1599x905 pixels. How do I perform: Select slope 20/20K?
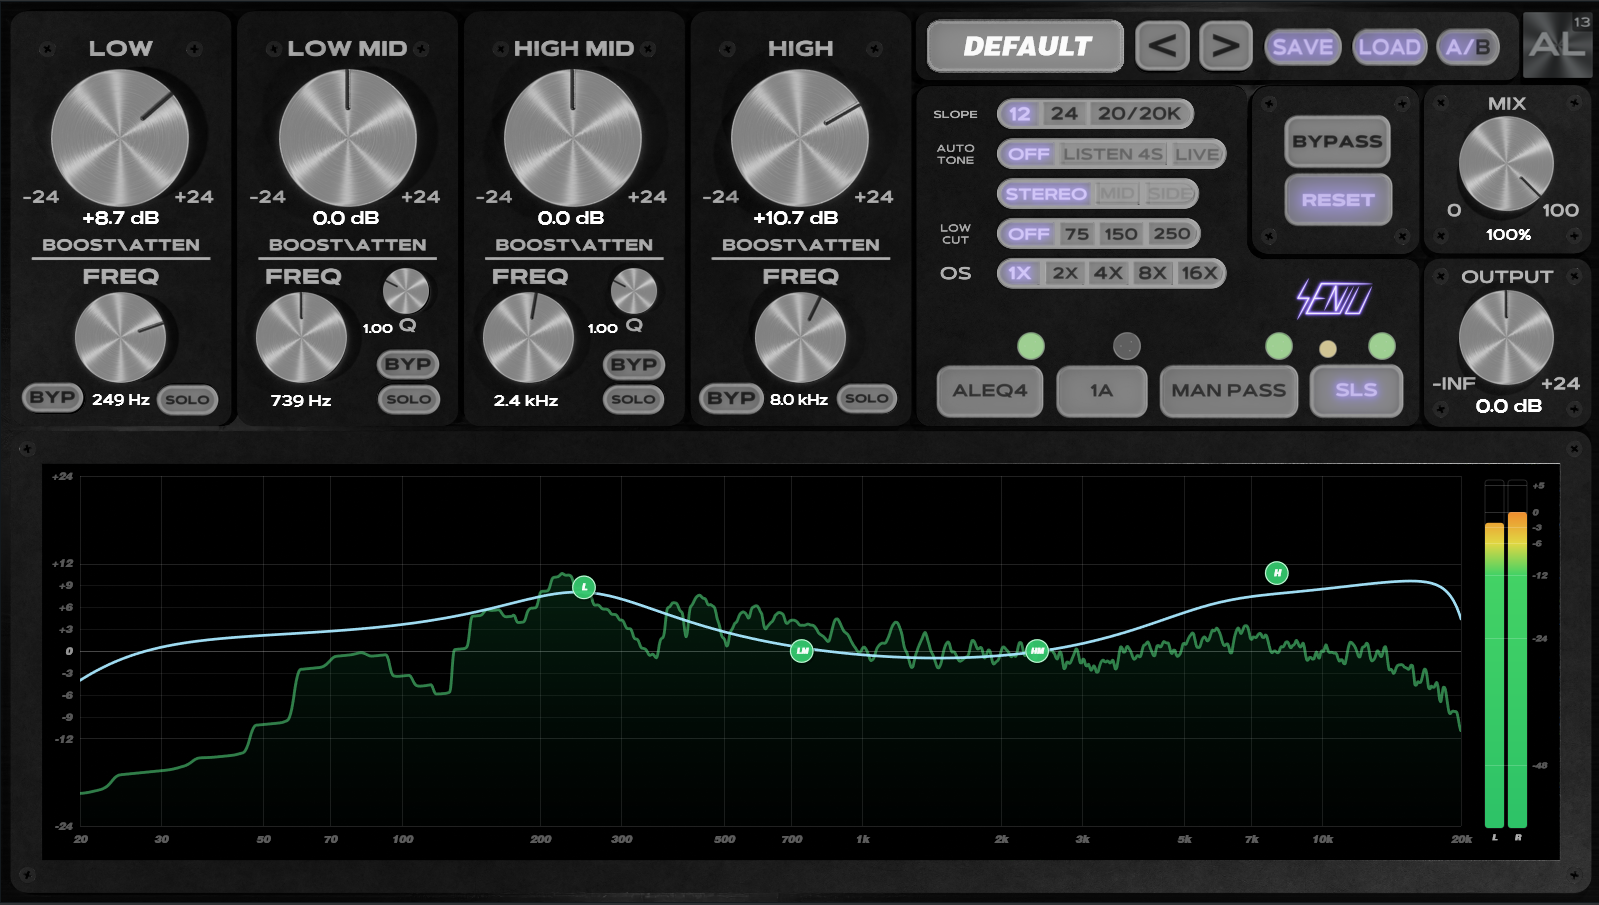pos(1139,114)
